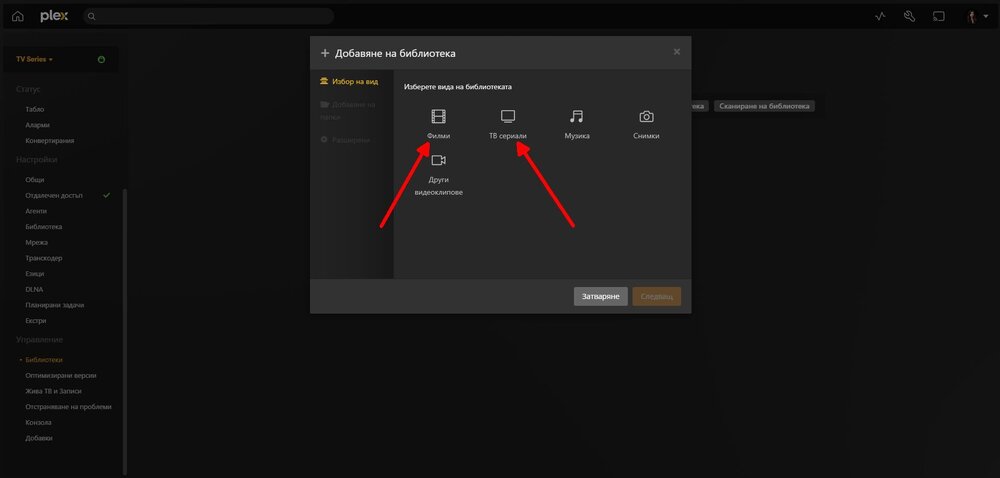Screen dimensions: 1000x478
Task: Open Езици settings
Action: point(35,273)
